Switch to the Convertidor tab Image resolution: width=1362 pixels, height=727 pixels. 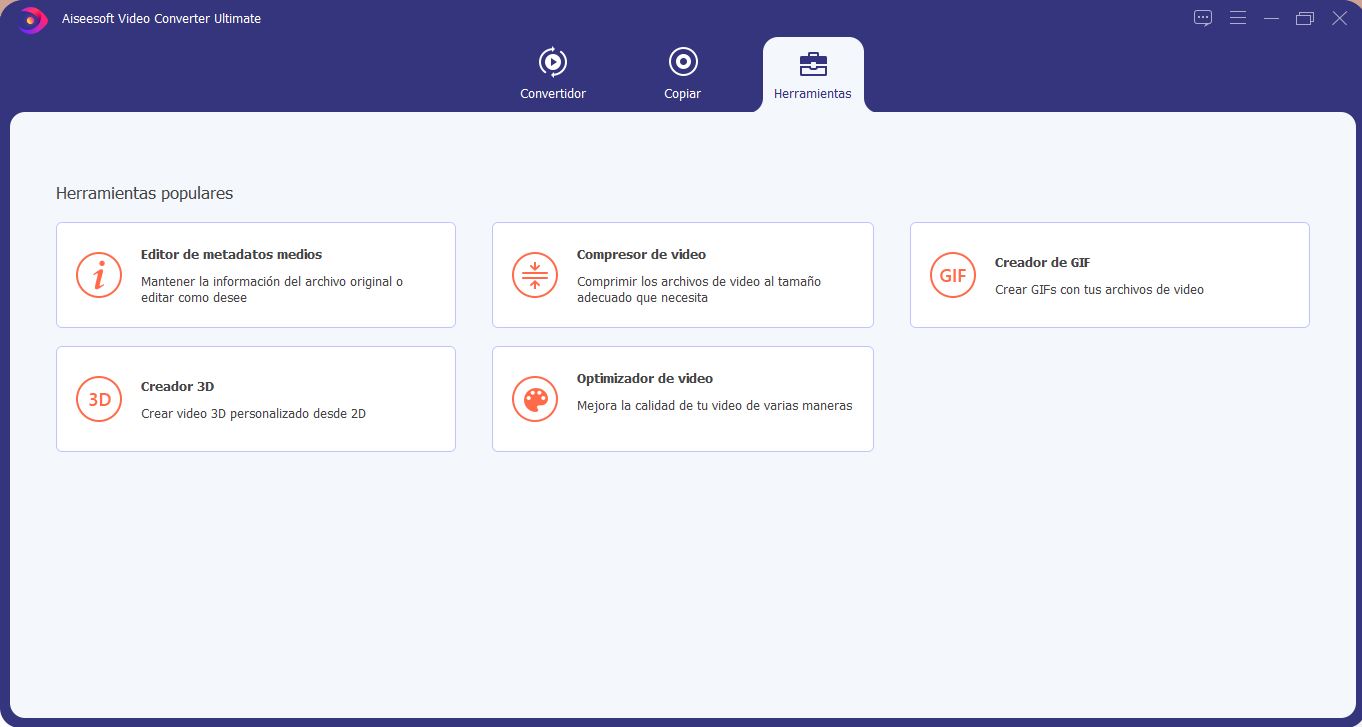pos(552,93)
